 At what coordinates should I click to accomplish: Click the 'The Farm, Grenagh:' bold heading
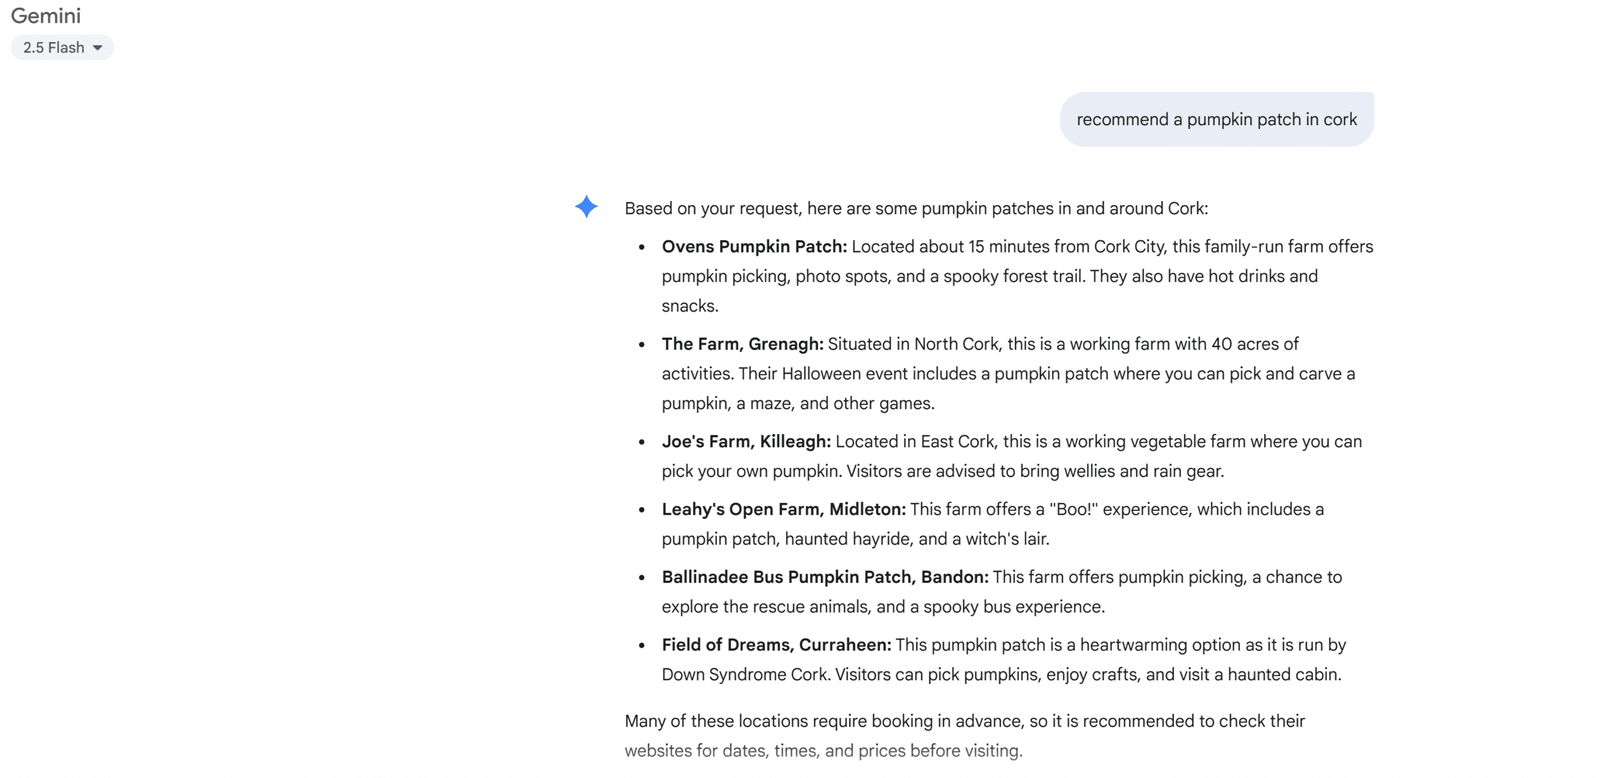742,344
